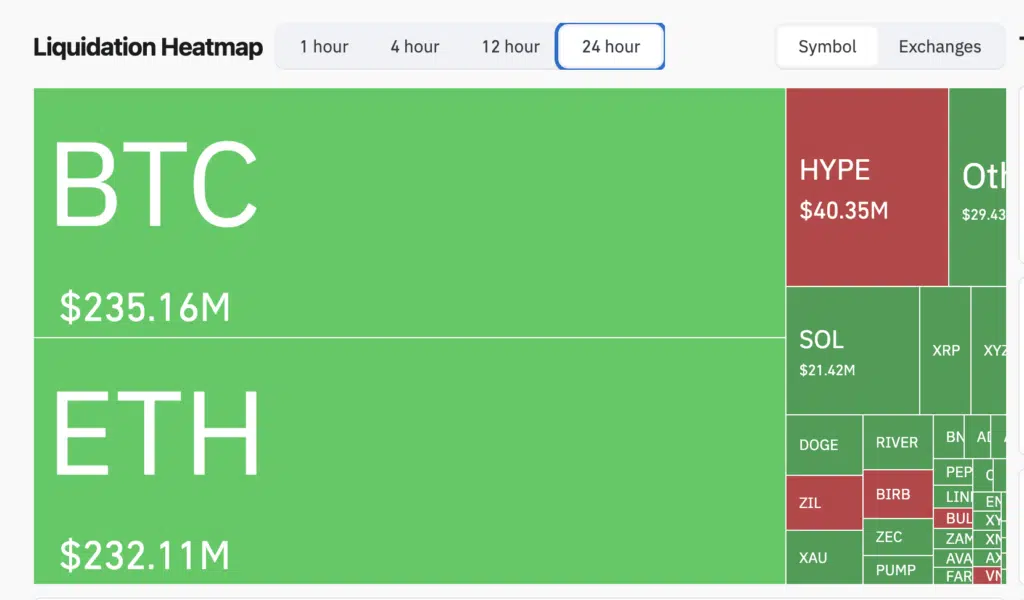Image resolution: width=1024 pixels, height=600 pixels.
Task: Open the 12 hour heatmap view
Action: [510, 46]
